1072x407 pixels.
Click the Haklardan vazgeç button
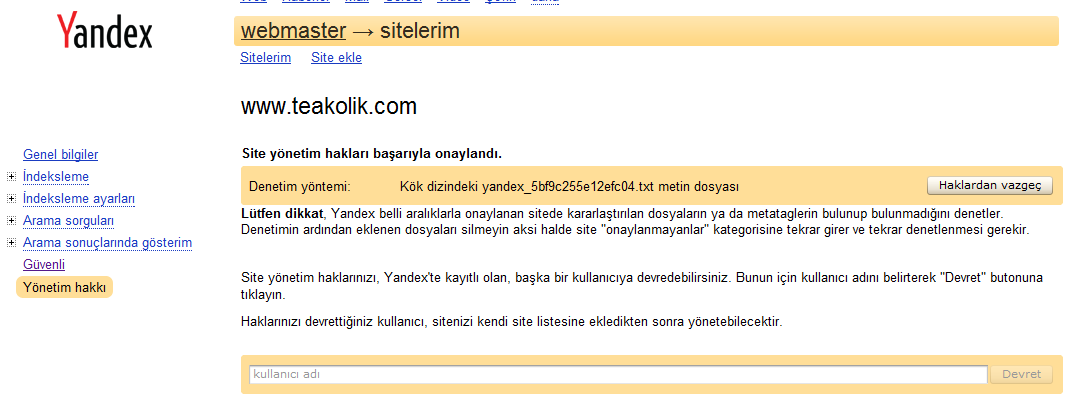pyautogui.click(x=989, y=185)
